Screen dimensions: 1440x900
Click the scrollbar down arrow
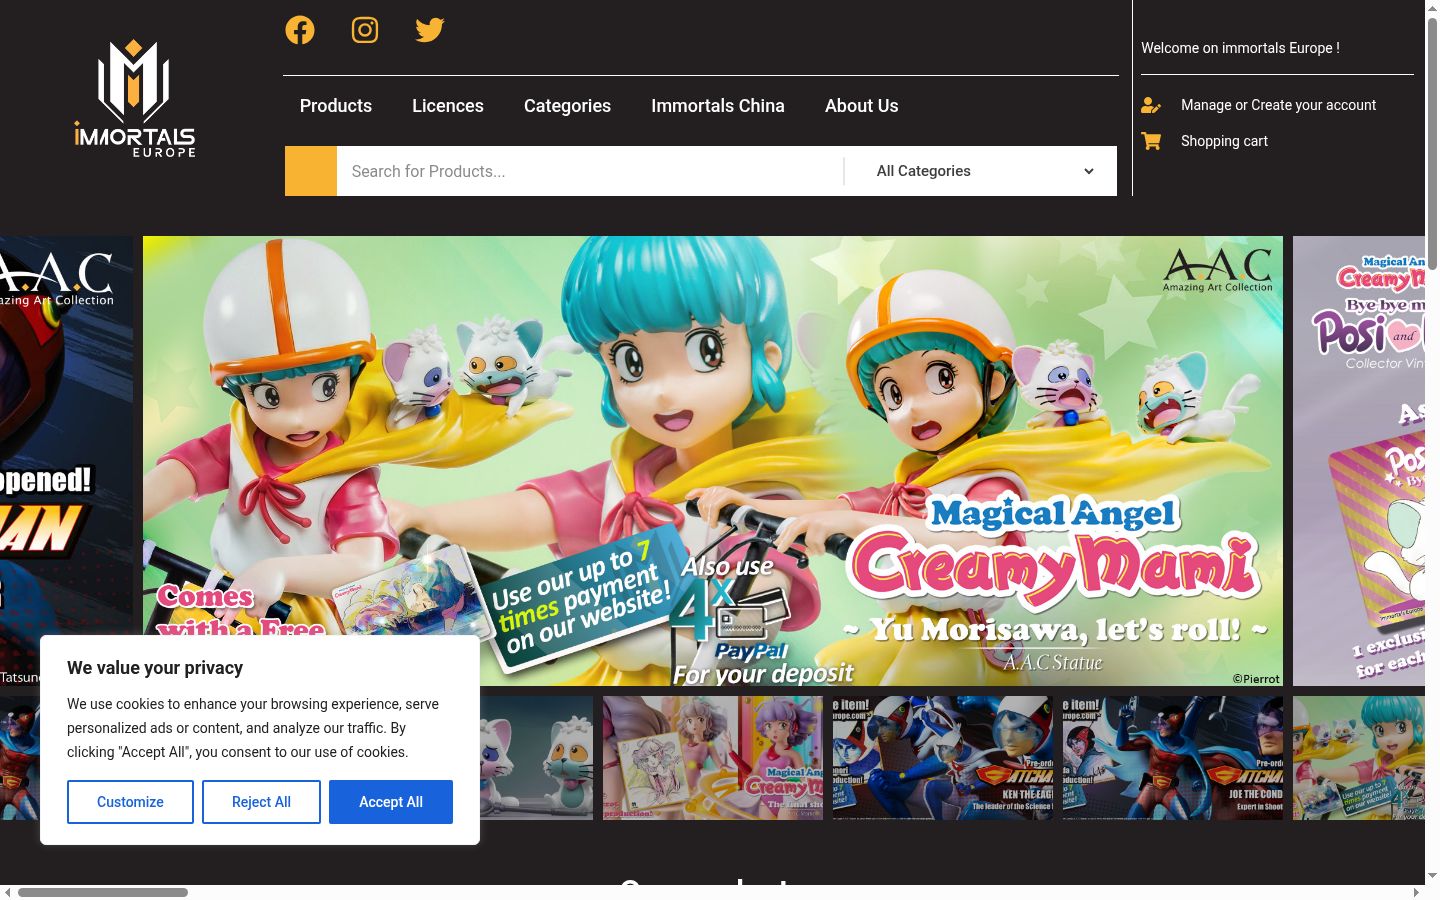pyautogui.click(x=1432, y=876)
